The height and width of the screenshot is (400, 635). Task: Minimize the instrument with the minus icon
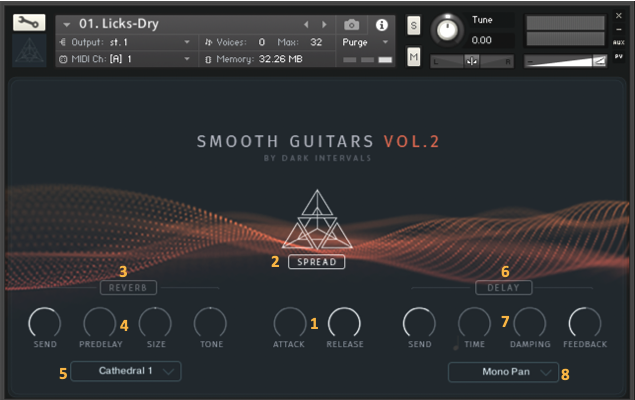tap(618, 30)
